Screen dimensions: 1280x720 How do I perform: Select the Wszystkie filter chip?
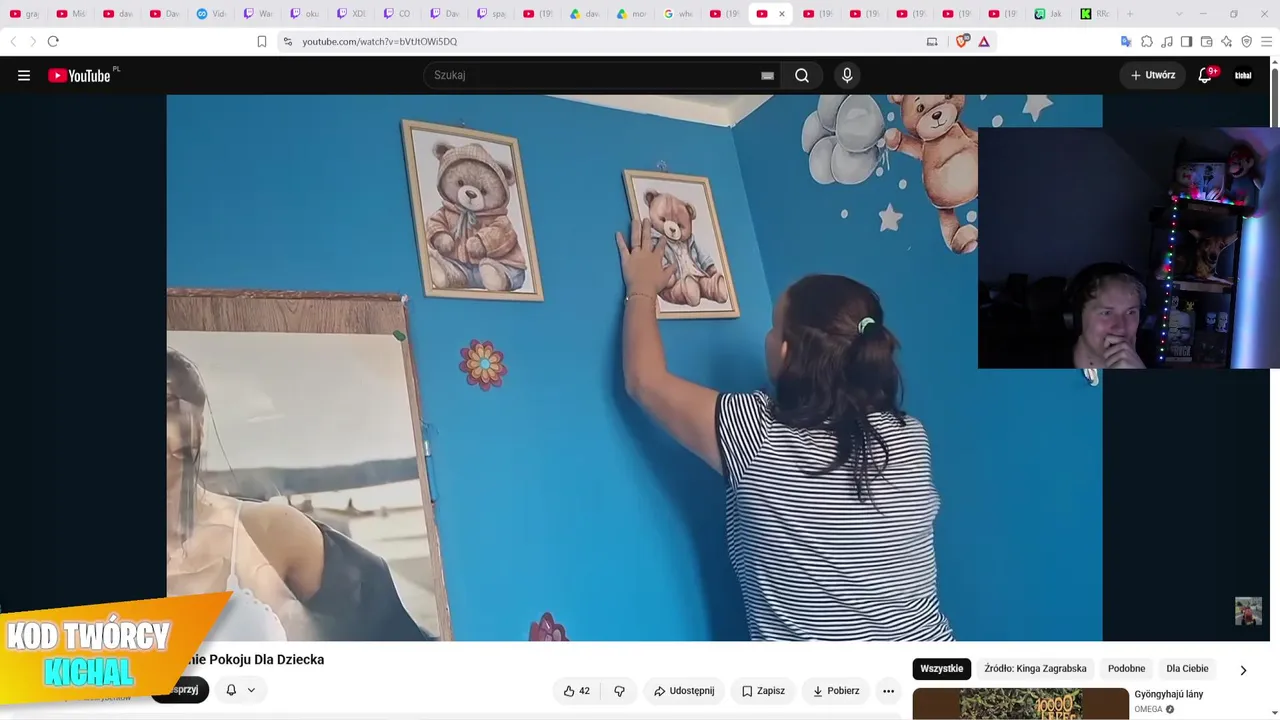[941, 669]
